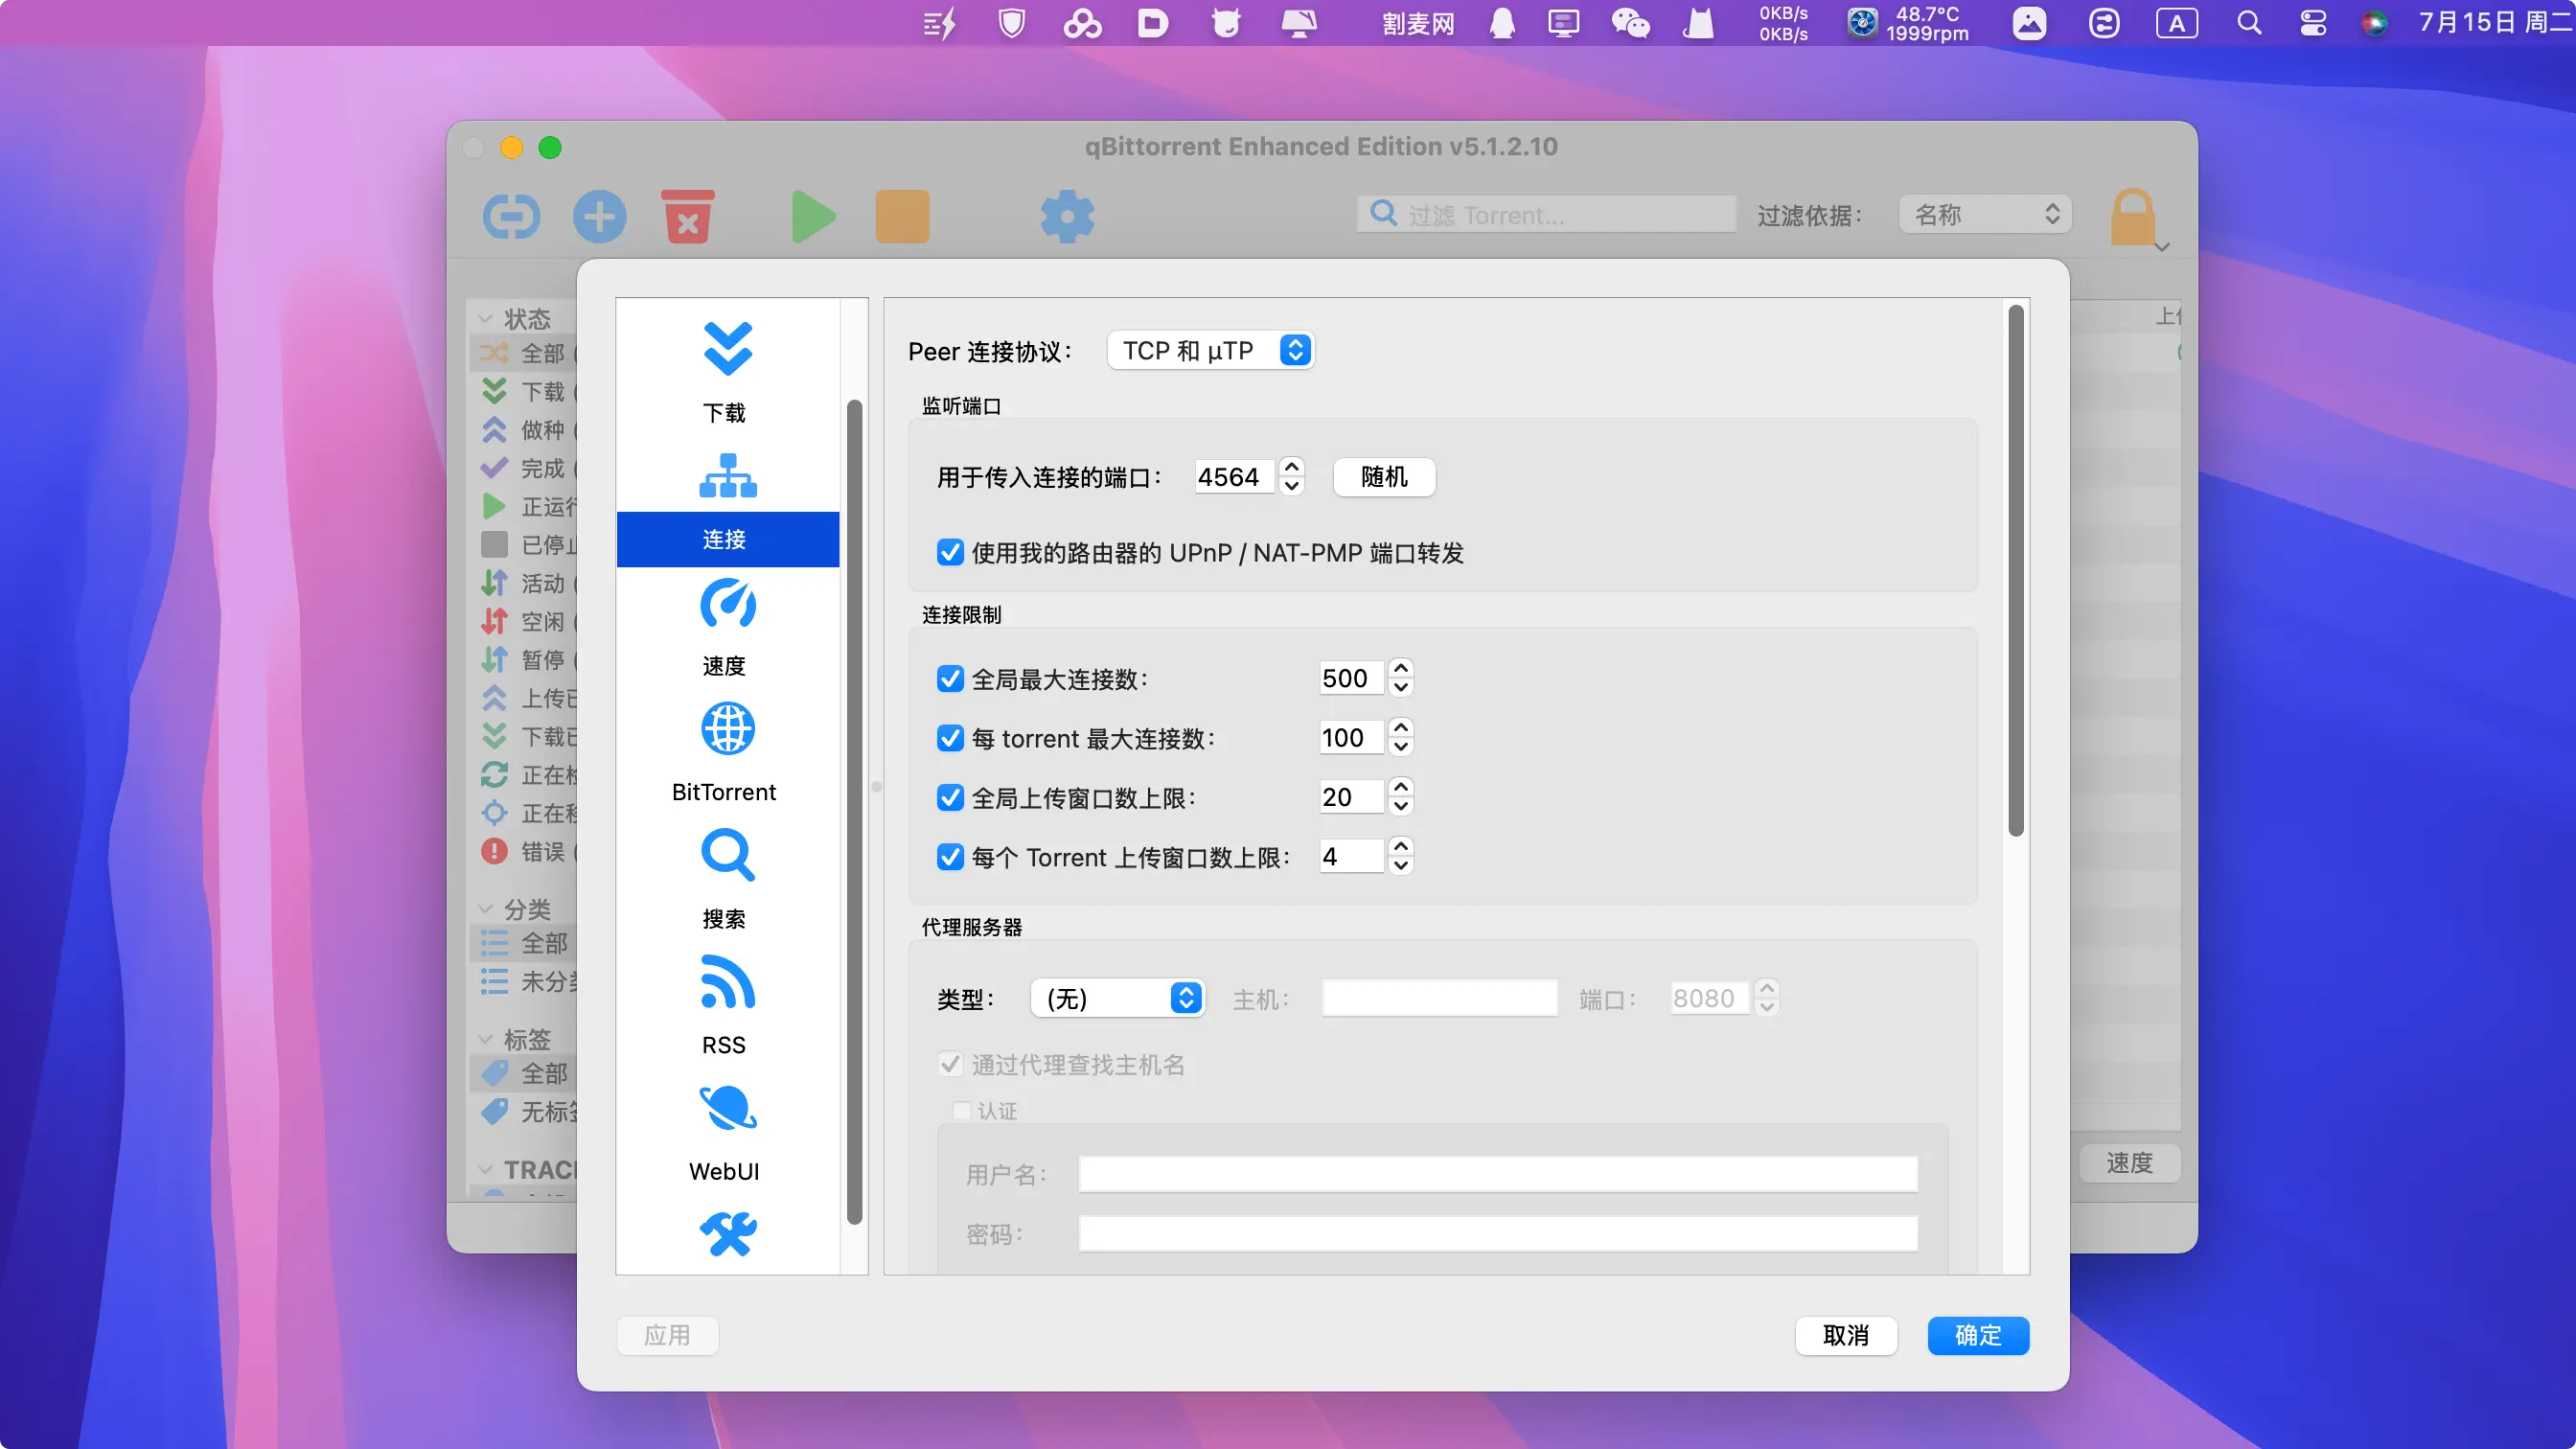Uncheck global max connections (全局最大连接数)
Image resolution: width=2576 pixels, height=1449 pixels.
pyautogui.click(x=950, y=679)
